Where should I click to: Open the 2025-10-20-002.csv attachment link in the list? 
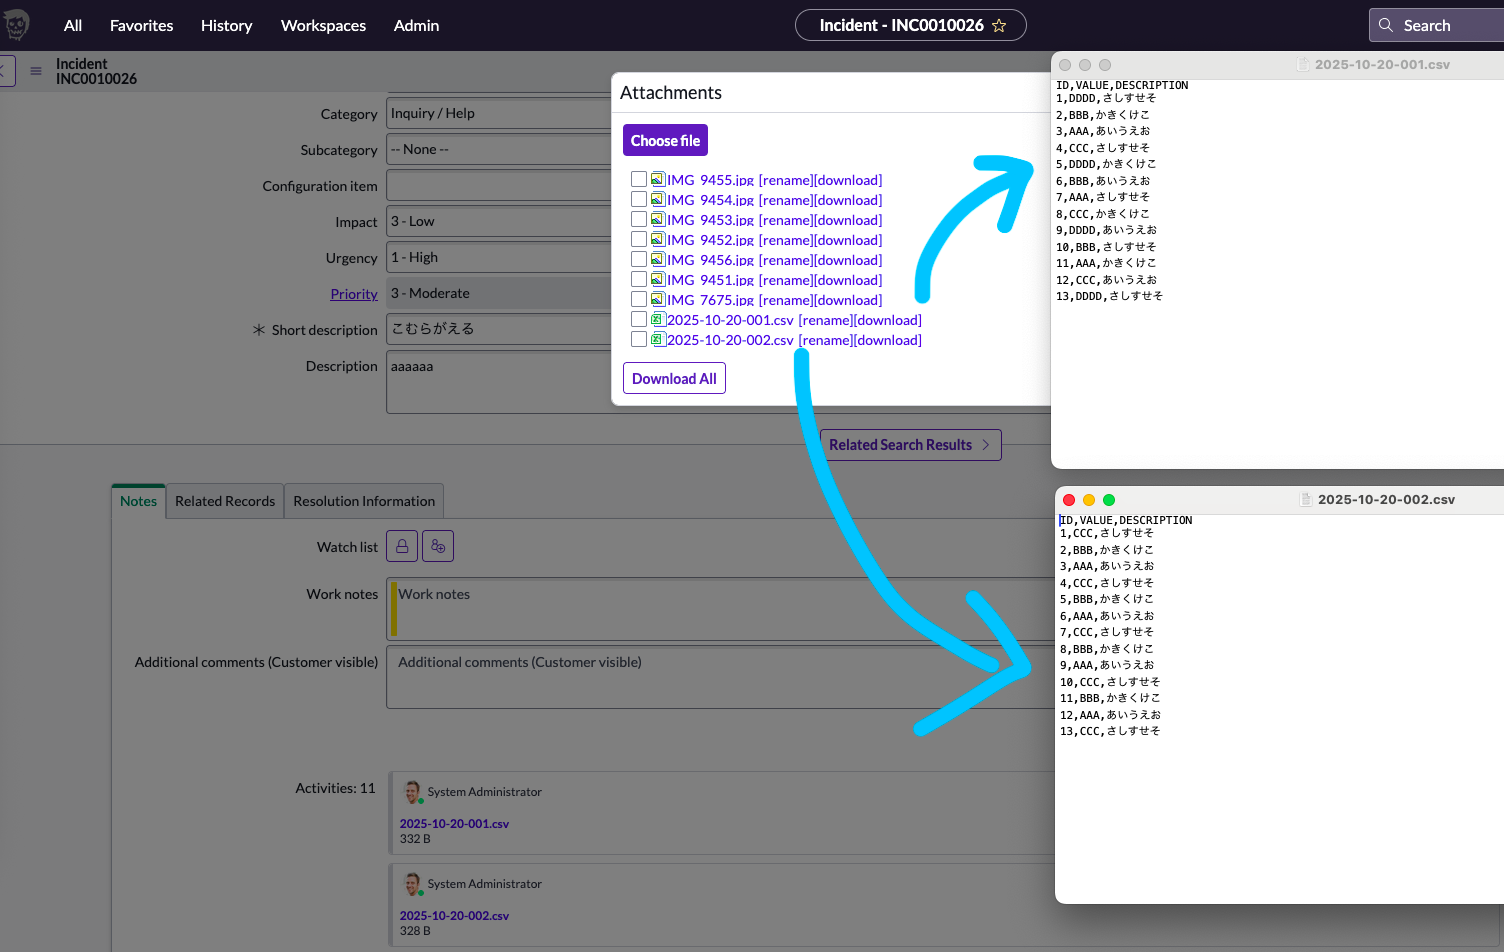(x=730, y=340)
